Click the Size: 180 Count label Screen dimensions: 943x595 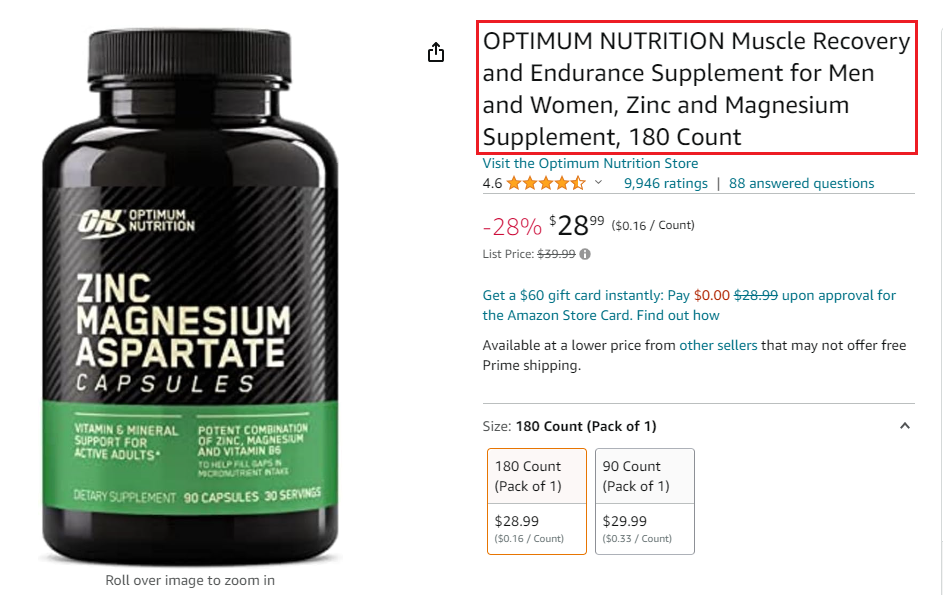[x=569, y=427]
